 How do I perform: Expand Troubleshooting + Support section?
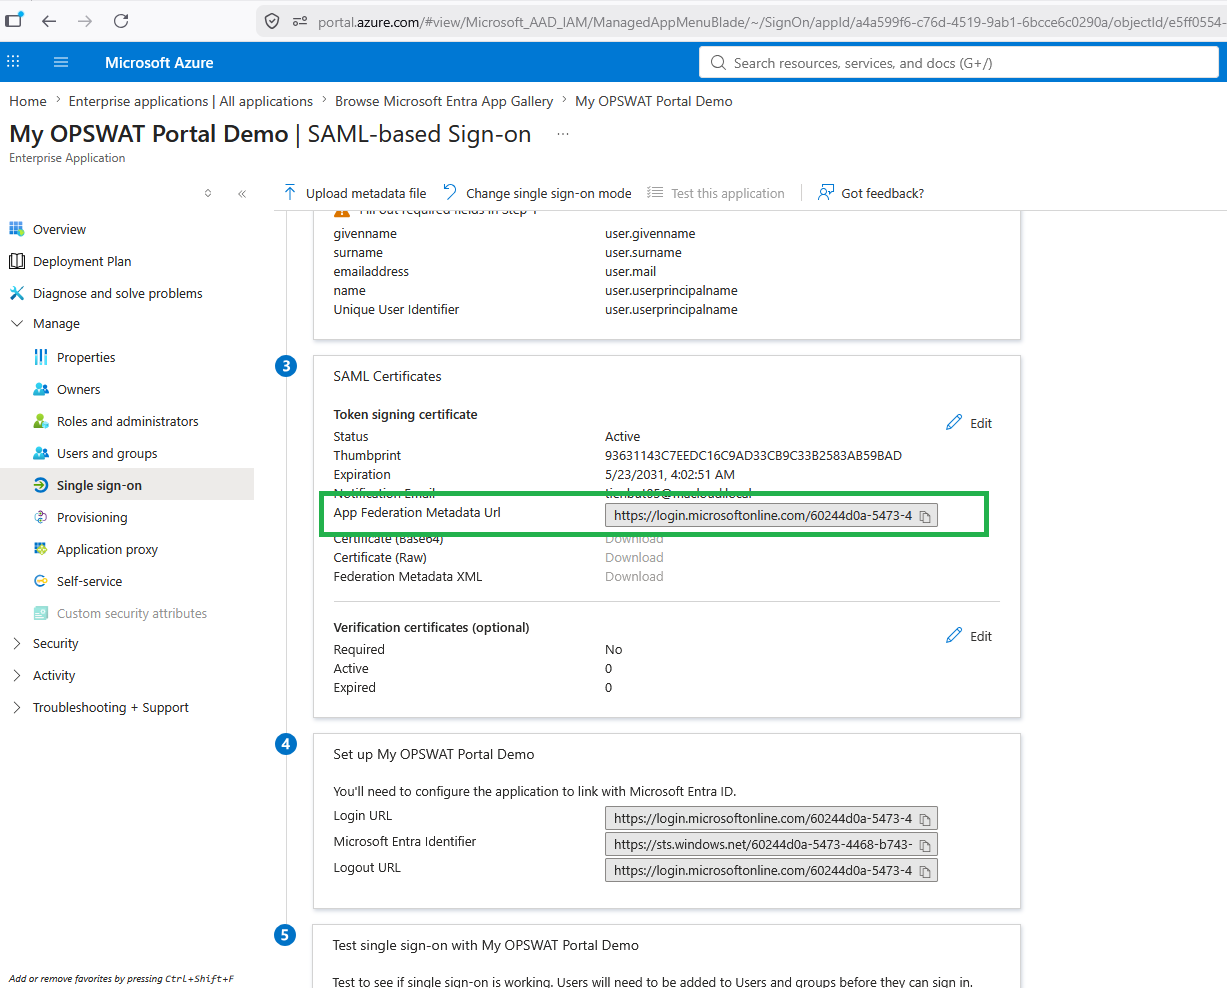pyautogui.click(x=17, y=707)
